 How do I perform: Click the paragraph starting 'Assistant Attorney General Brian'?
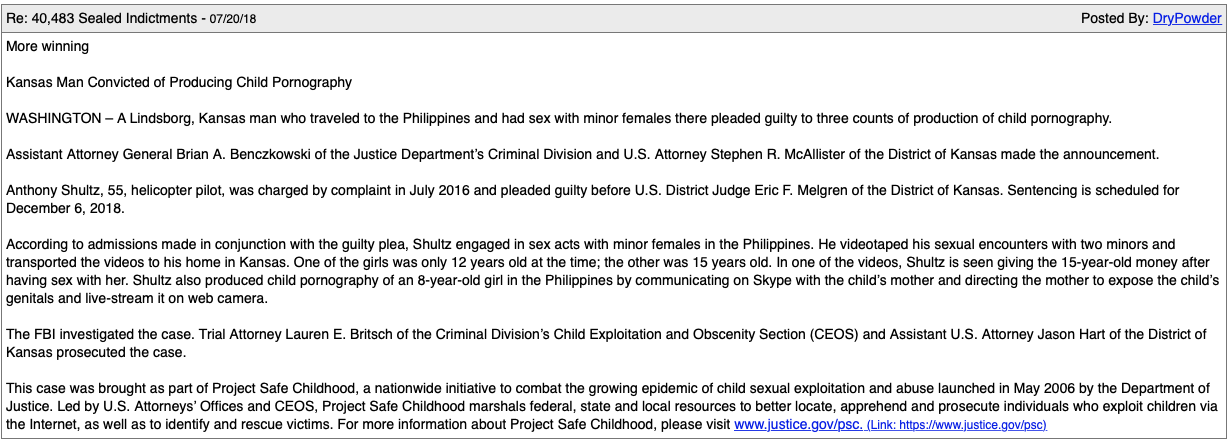582,154
